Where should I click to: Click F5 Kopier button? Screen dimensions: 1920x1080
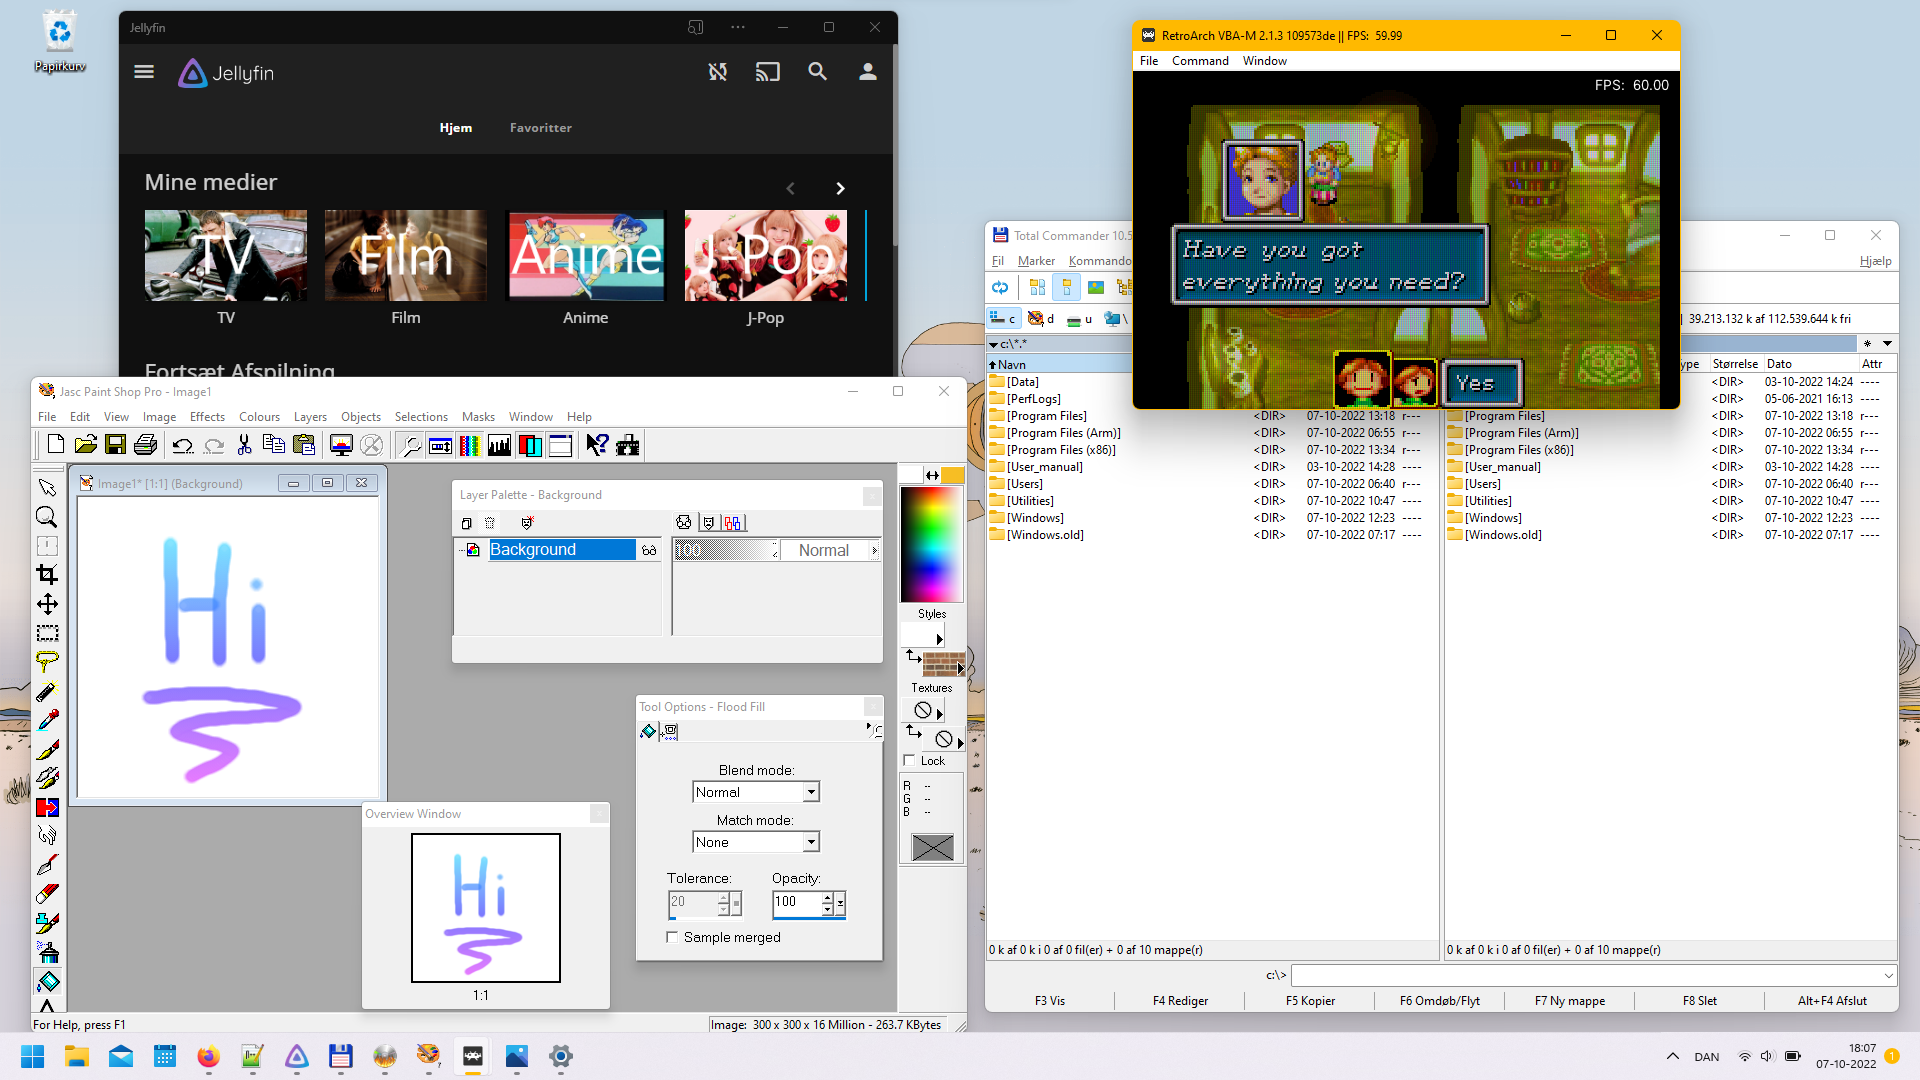coord(1310,1000)
